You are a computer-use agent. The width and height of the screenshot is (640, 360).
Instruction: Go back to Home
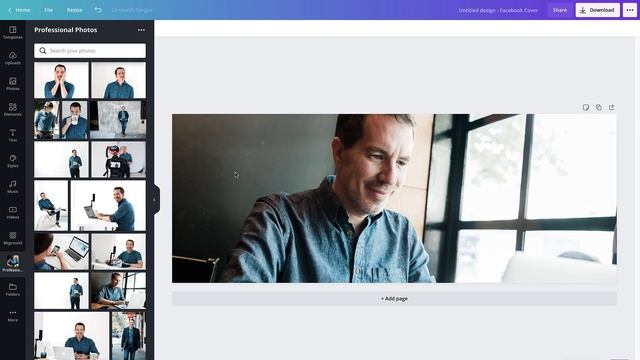tap(19, 10)
